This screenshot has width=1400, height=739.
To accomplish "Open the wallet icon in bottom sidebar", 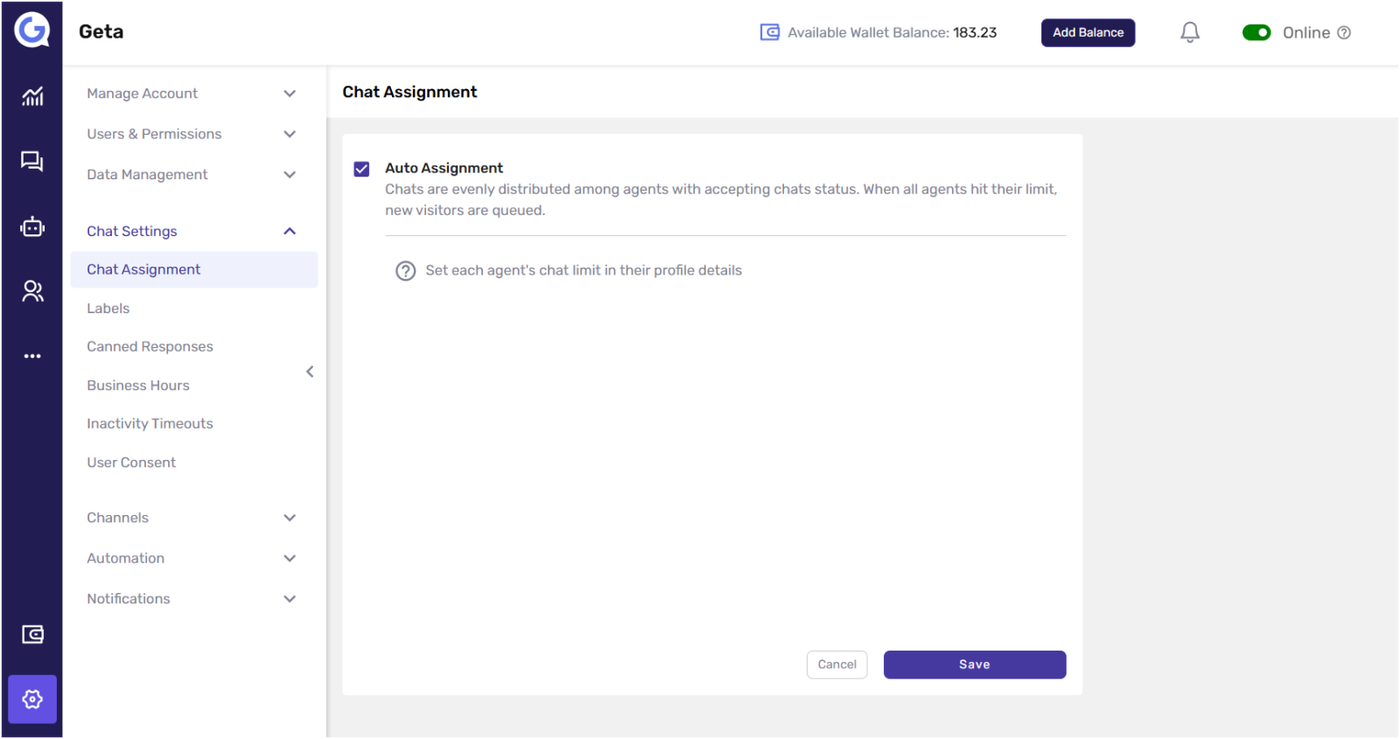I will pos(32,635).
